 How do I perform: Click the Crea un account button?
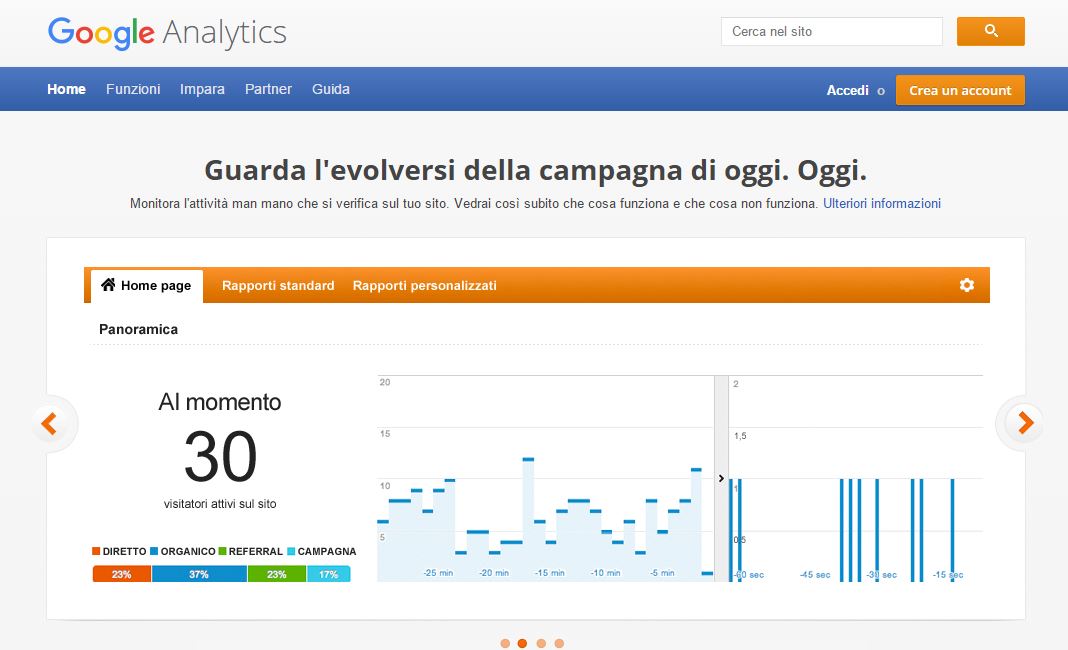tap(960, 90)
